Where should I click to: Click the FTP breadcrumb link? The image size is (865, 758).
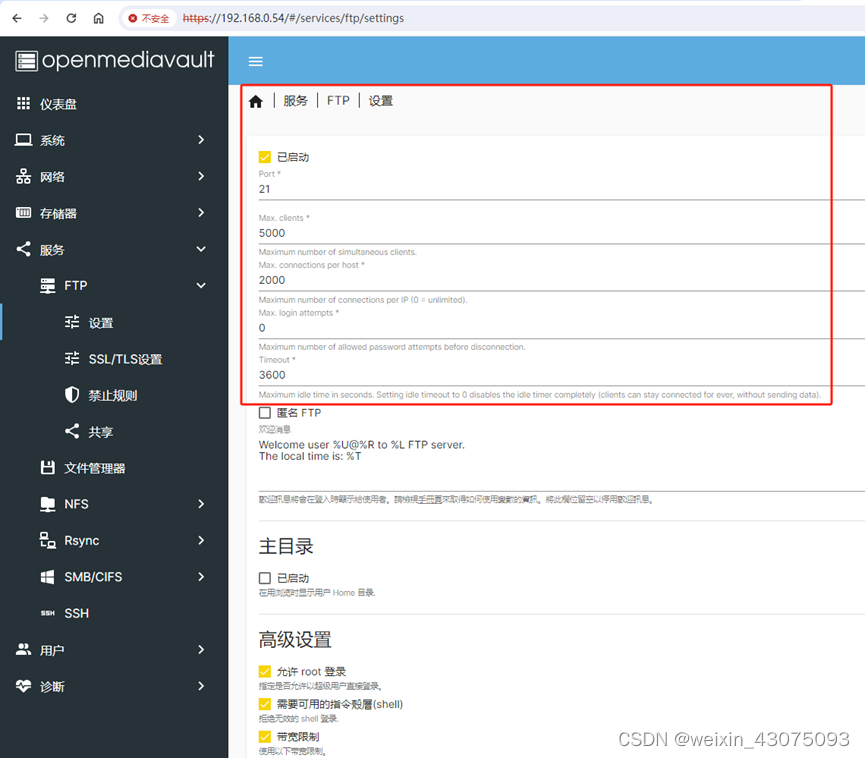pos(338,101)
